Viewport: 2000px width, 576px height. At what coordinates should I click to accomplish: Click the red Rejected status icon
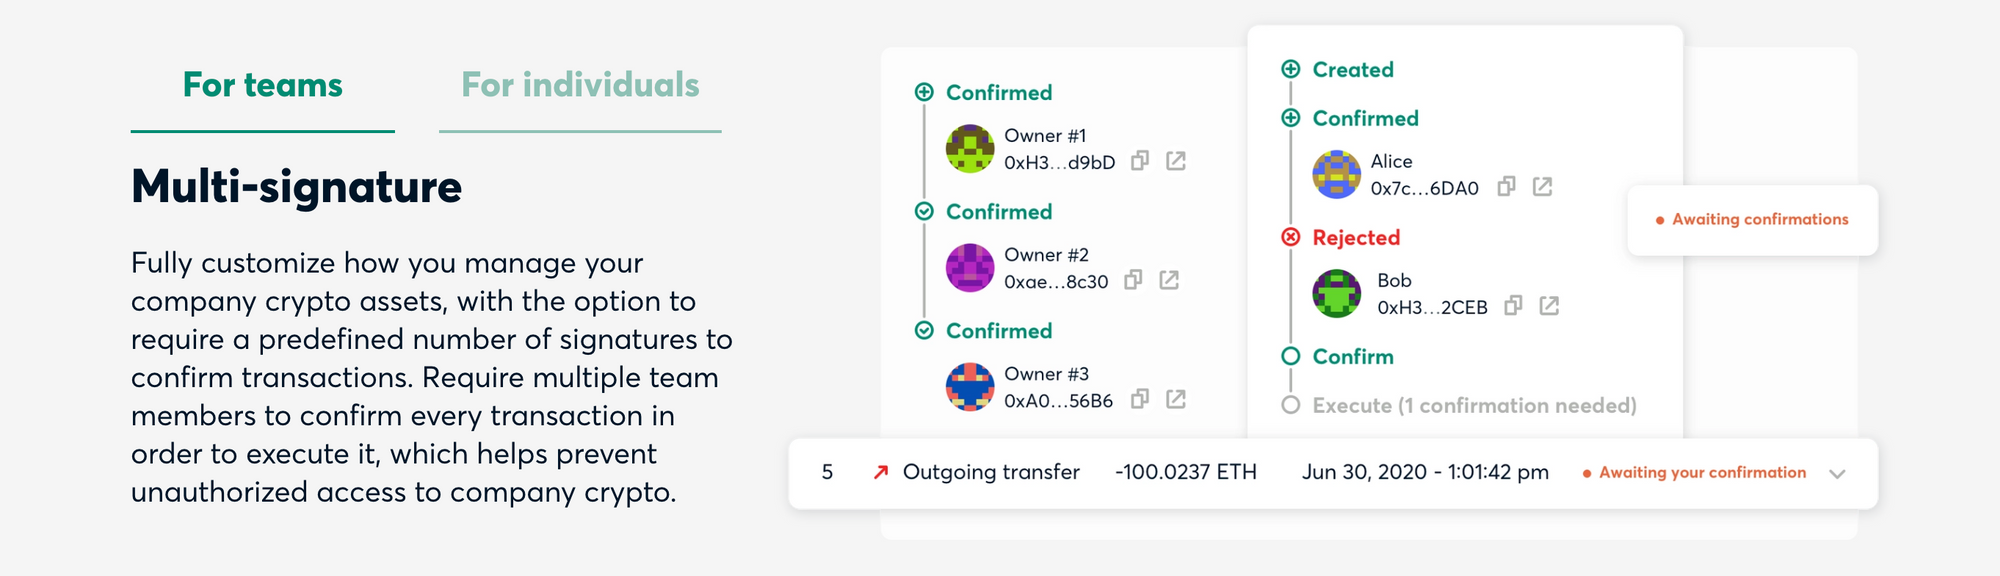pyautogui.click(x=1291, y=237)
